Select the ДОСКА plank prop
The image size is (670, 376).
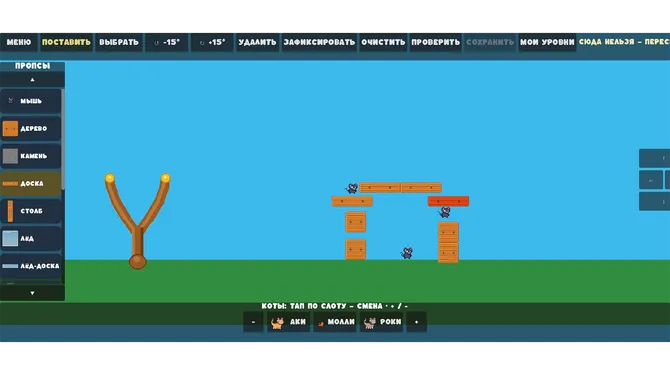[31, 184]
